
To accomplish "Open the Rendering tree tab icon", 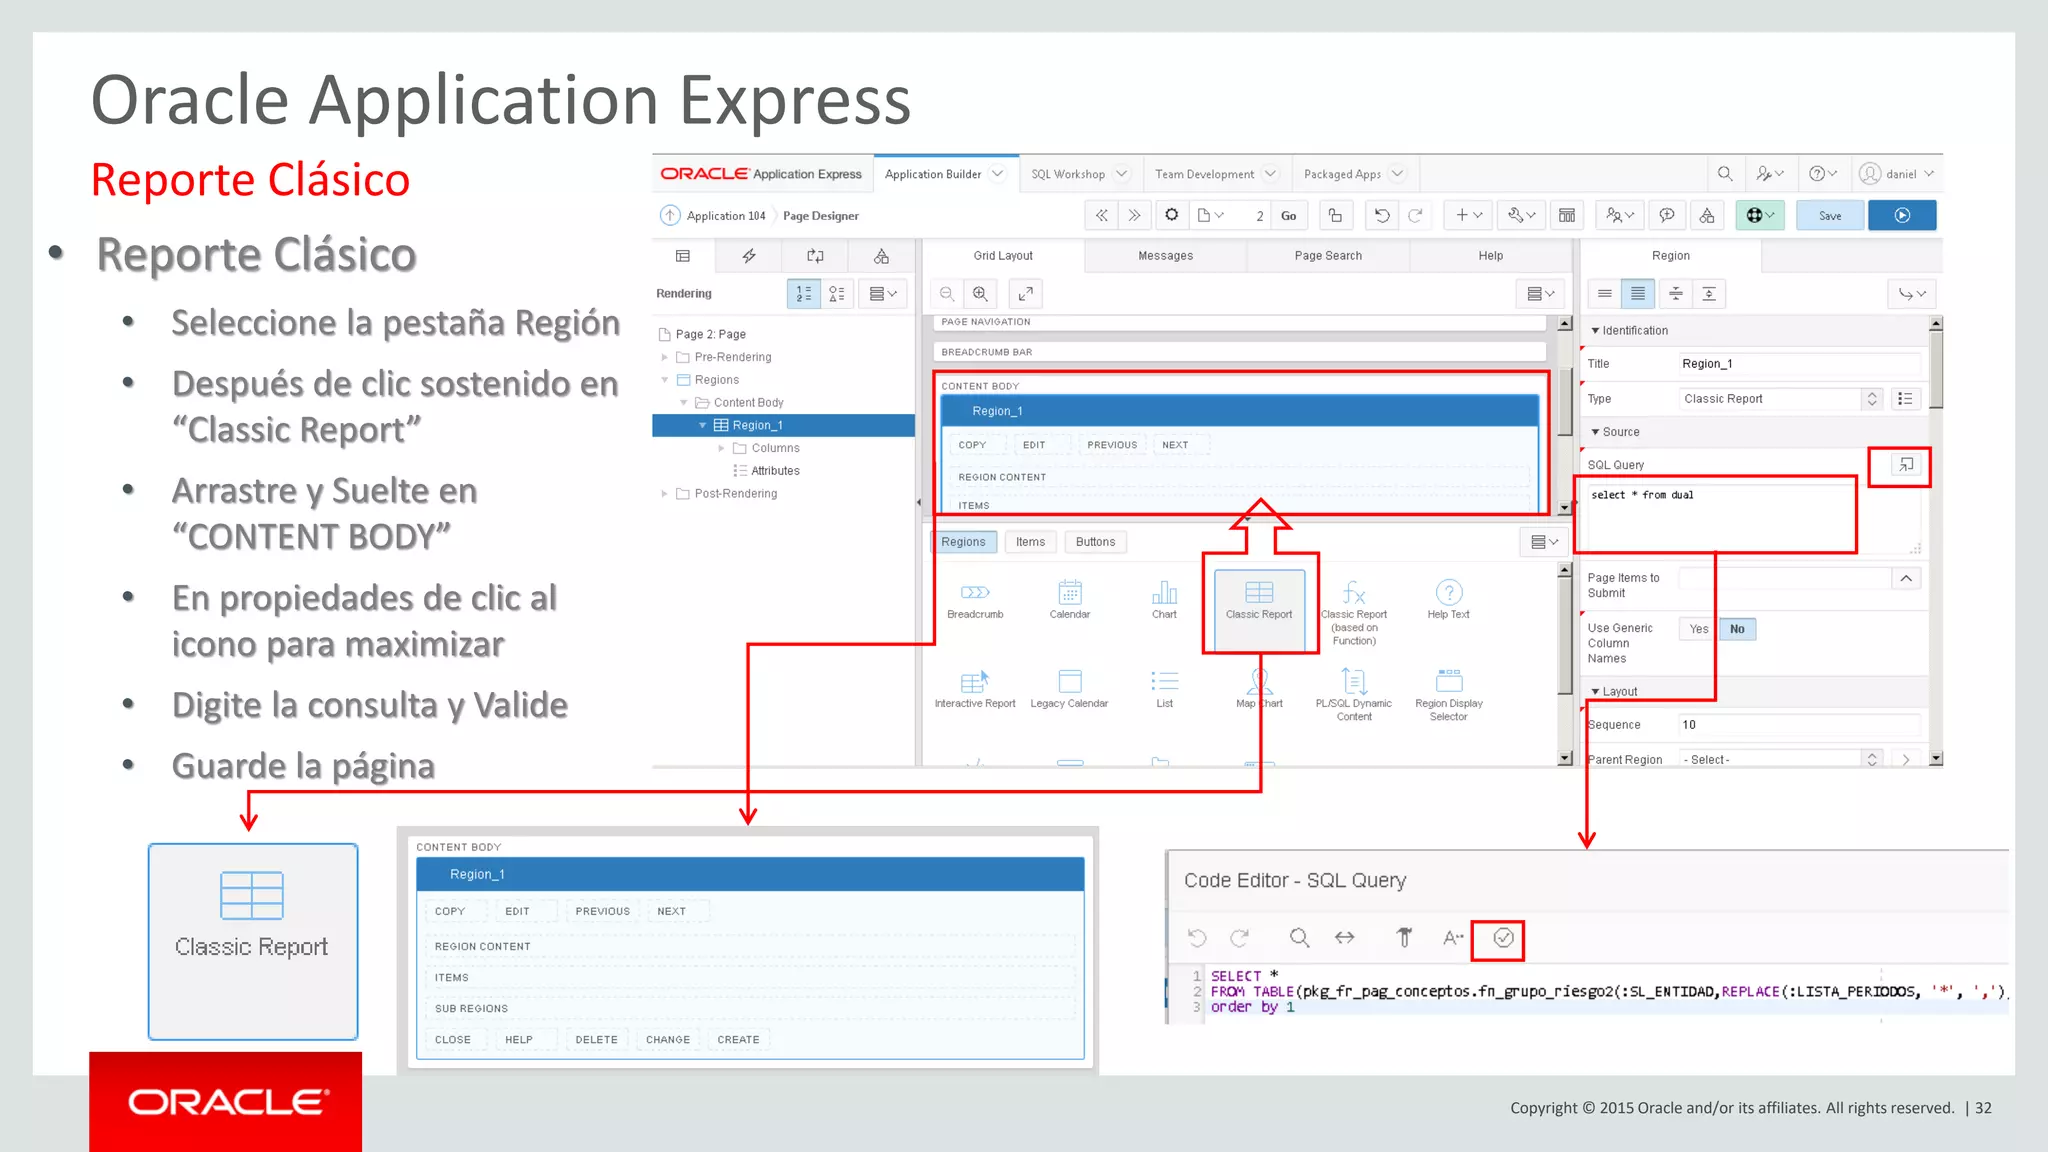I will (x=683, y=256).
